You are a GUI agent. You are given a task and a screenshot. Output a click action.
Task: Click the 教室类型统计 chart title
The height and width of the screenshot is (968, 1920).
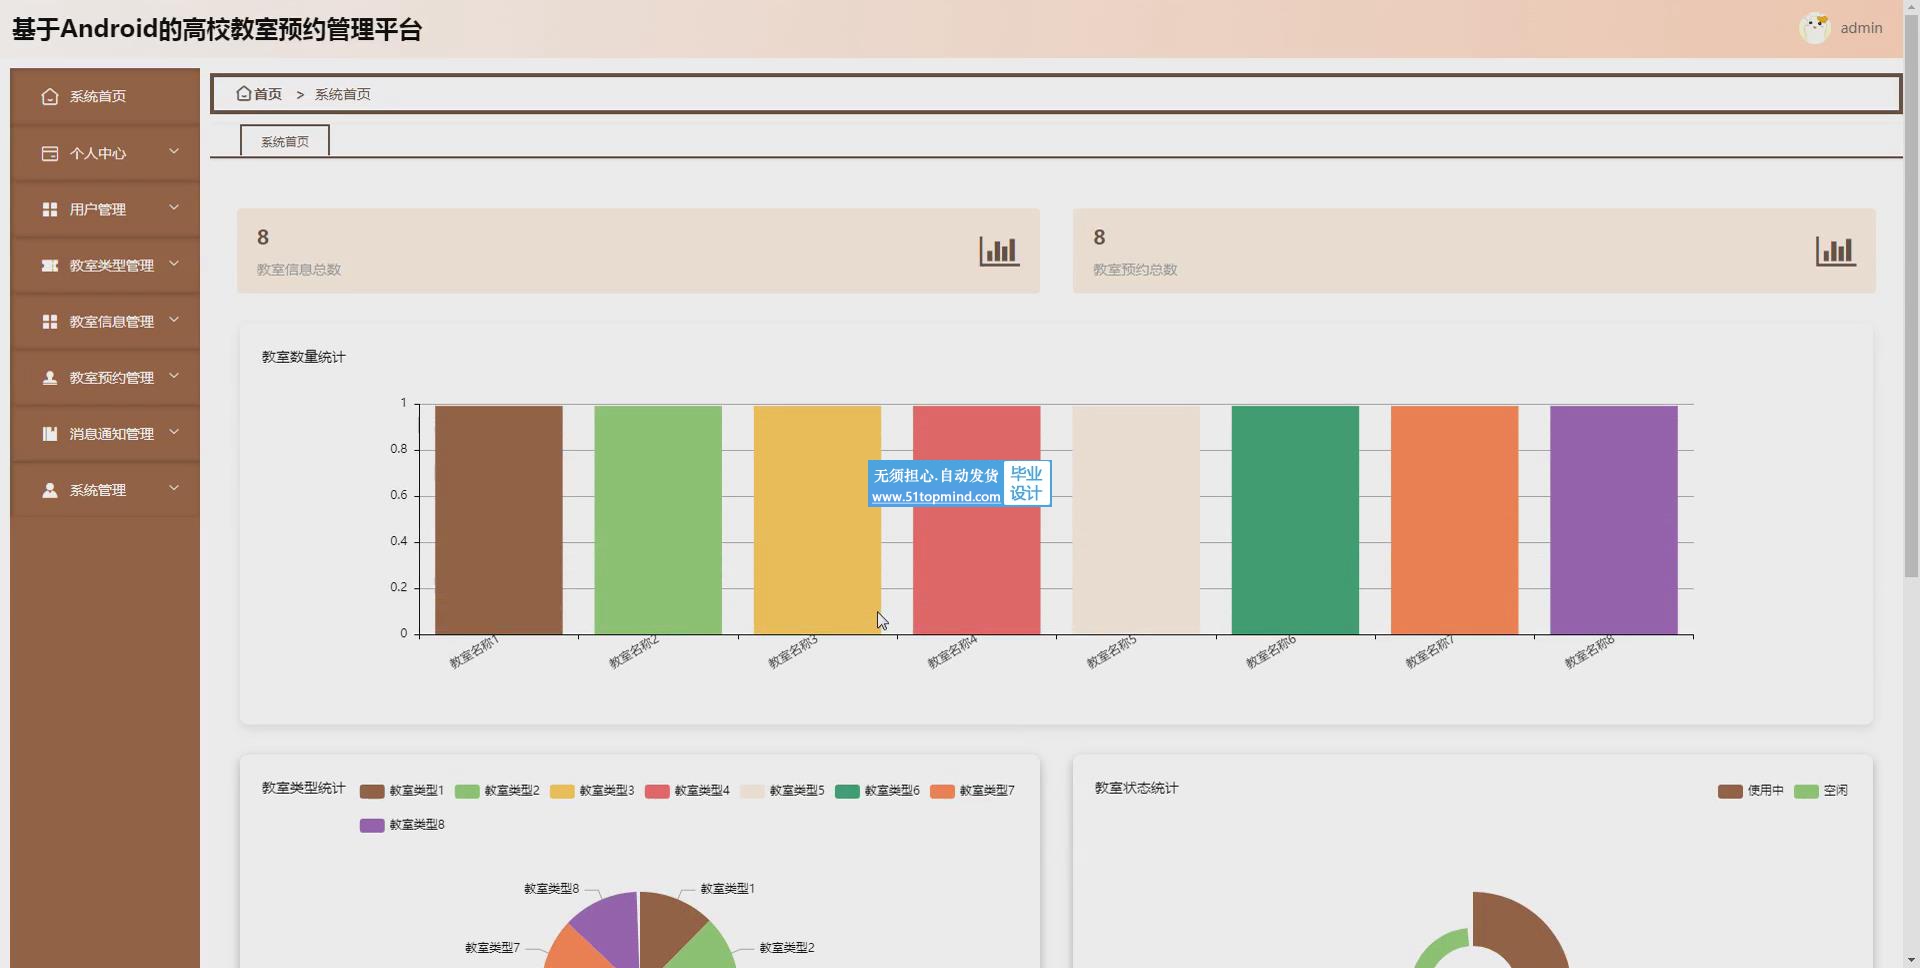(304, 788)
